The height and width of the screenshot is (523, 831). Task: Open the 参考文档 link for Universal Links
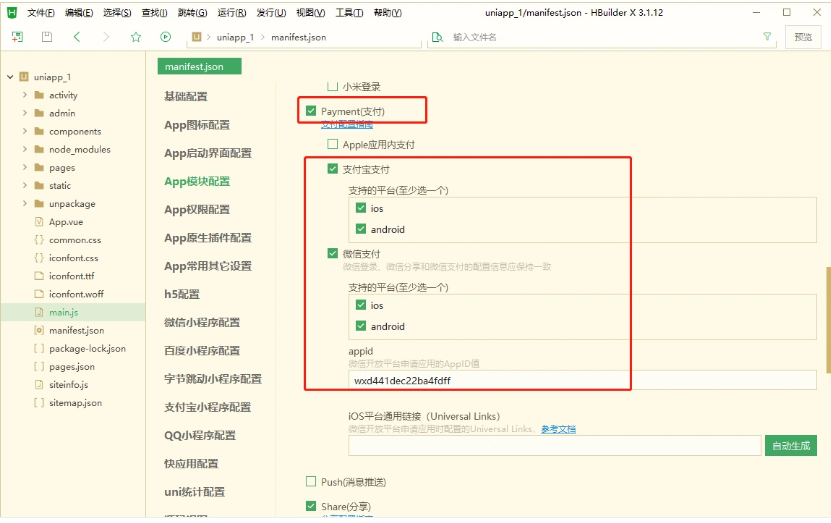pyautogui.click(x=558, y=429)
